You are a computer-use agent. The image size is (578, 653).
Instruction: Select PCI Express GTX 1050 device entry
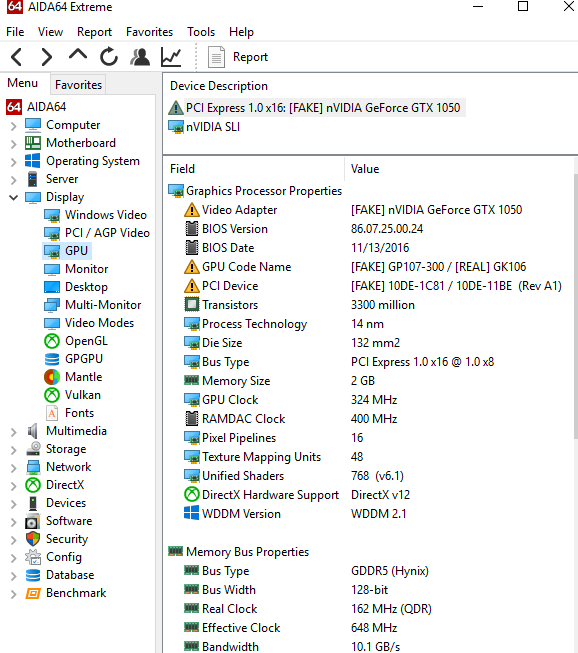coord(315,108)
